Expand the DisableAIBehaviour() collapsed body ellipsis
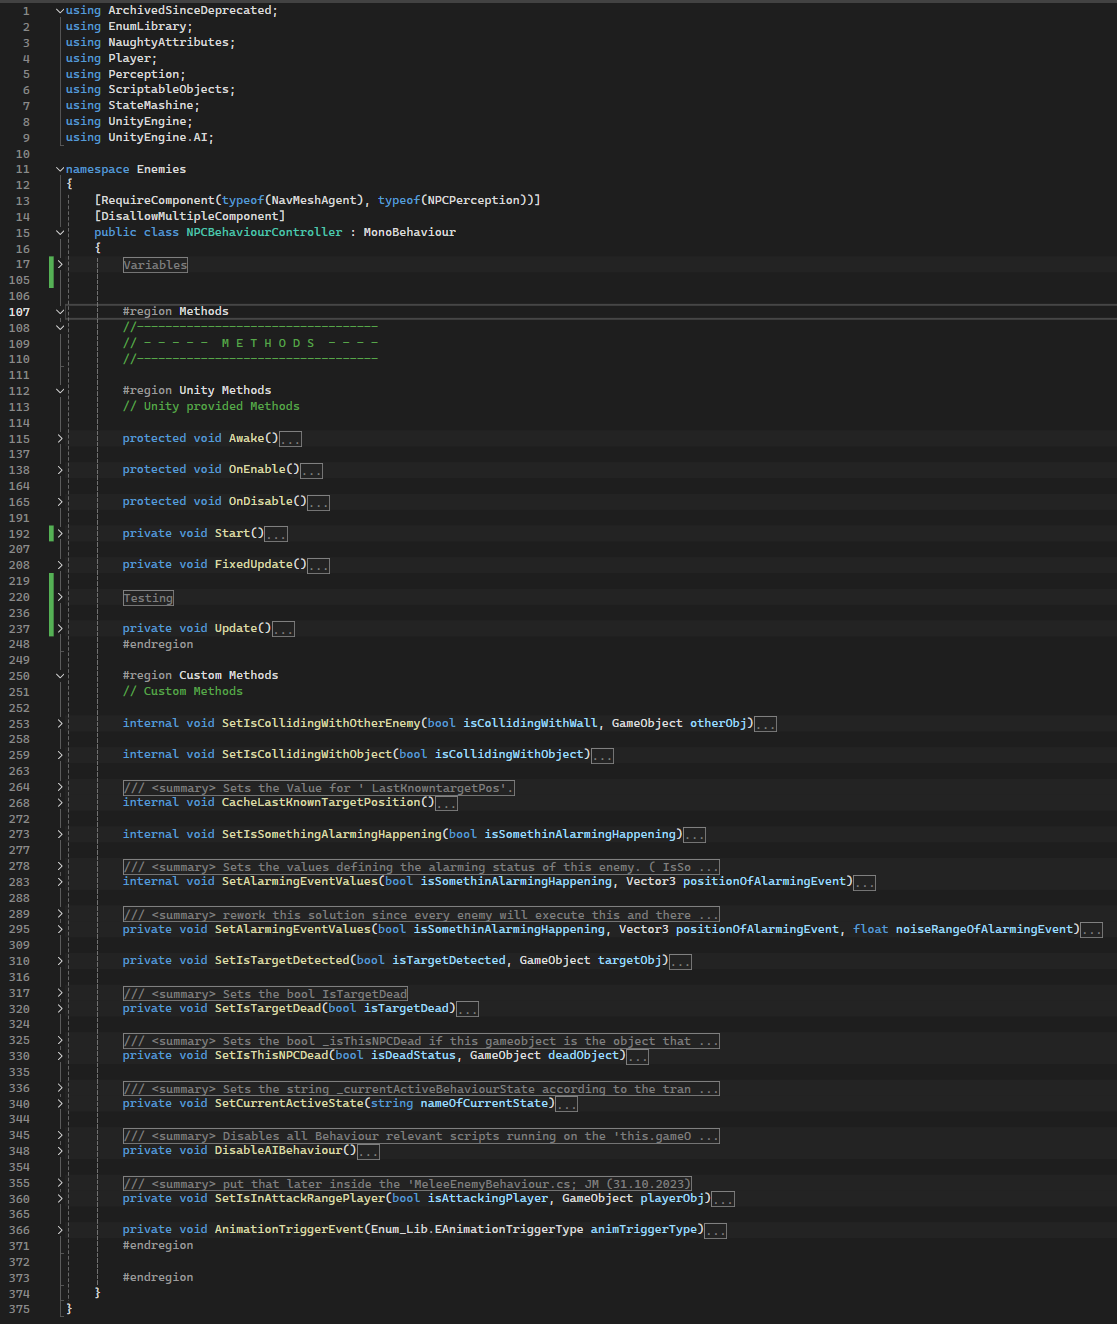This screenshot has width=1117, height=1324. (368, 1152)
